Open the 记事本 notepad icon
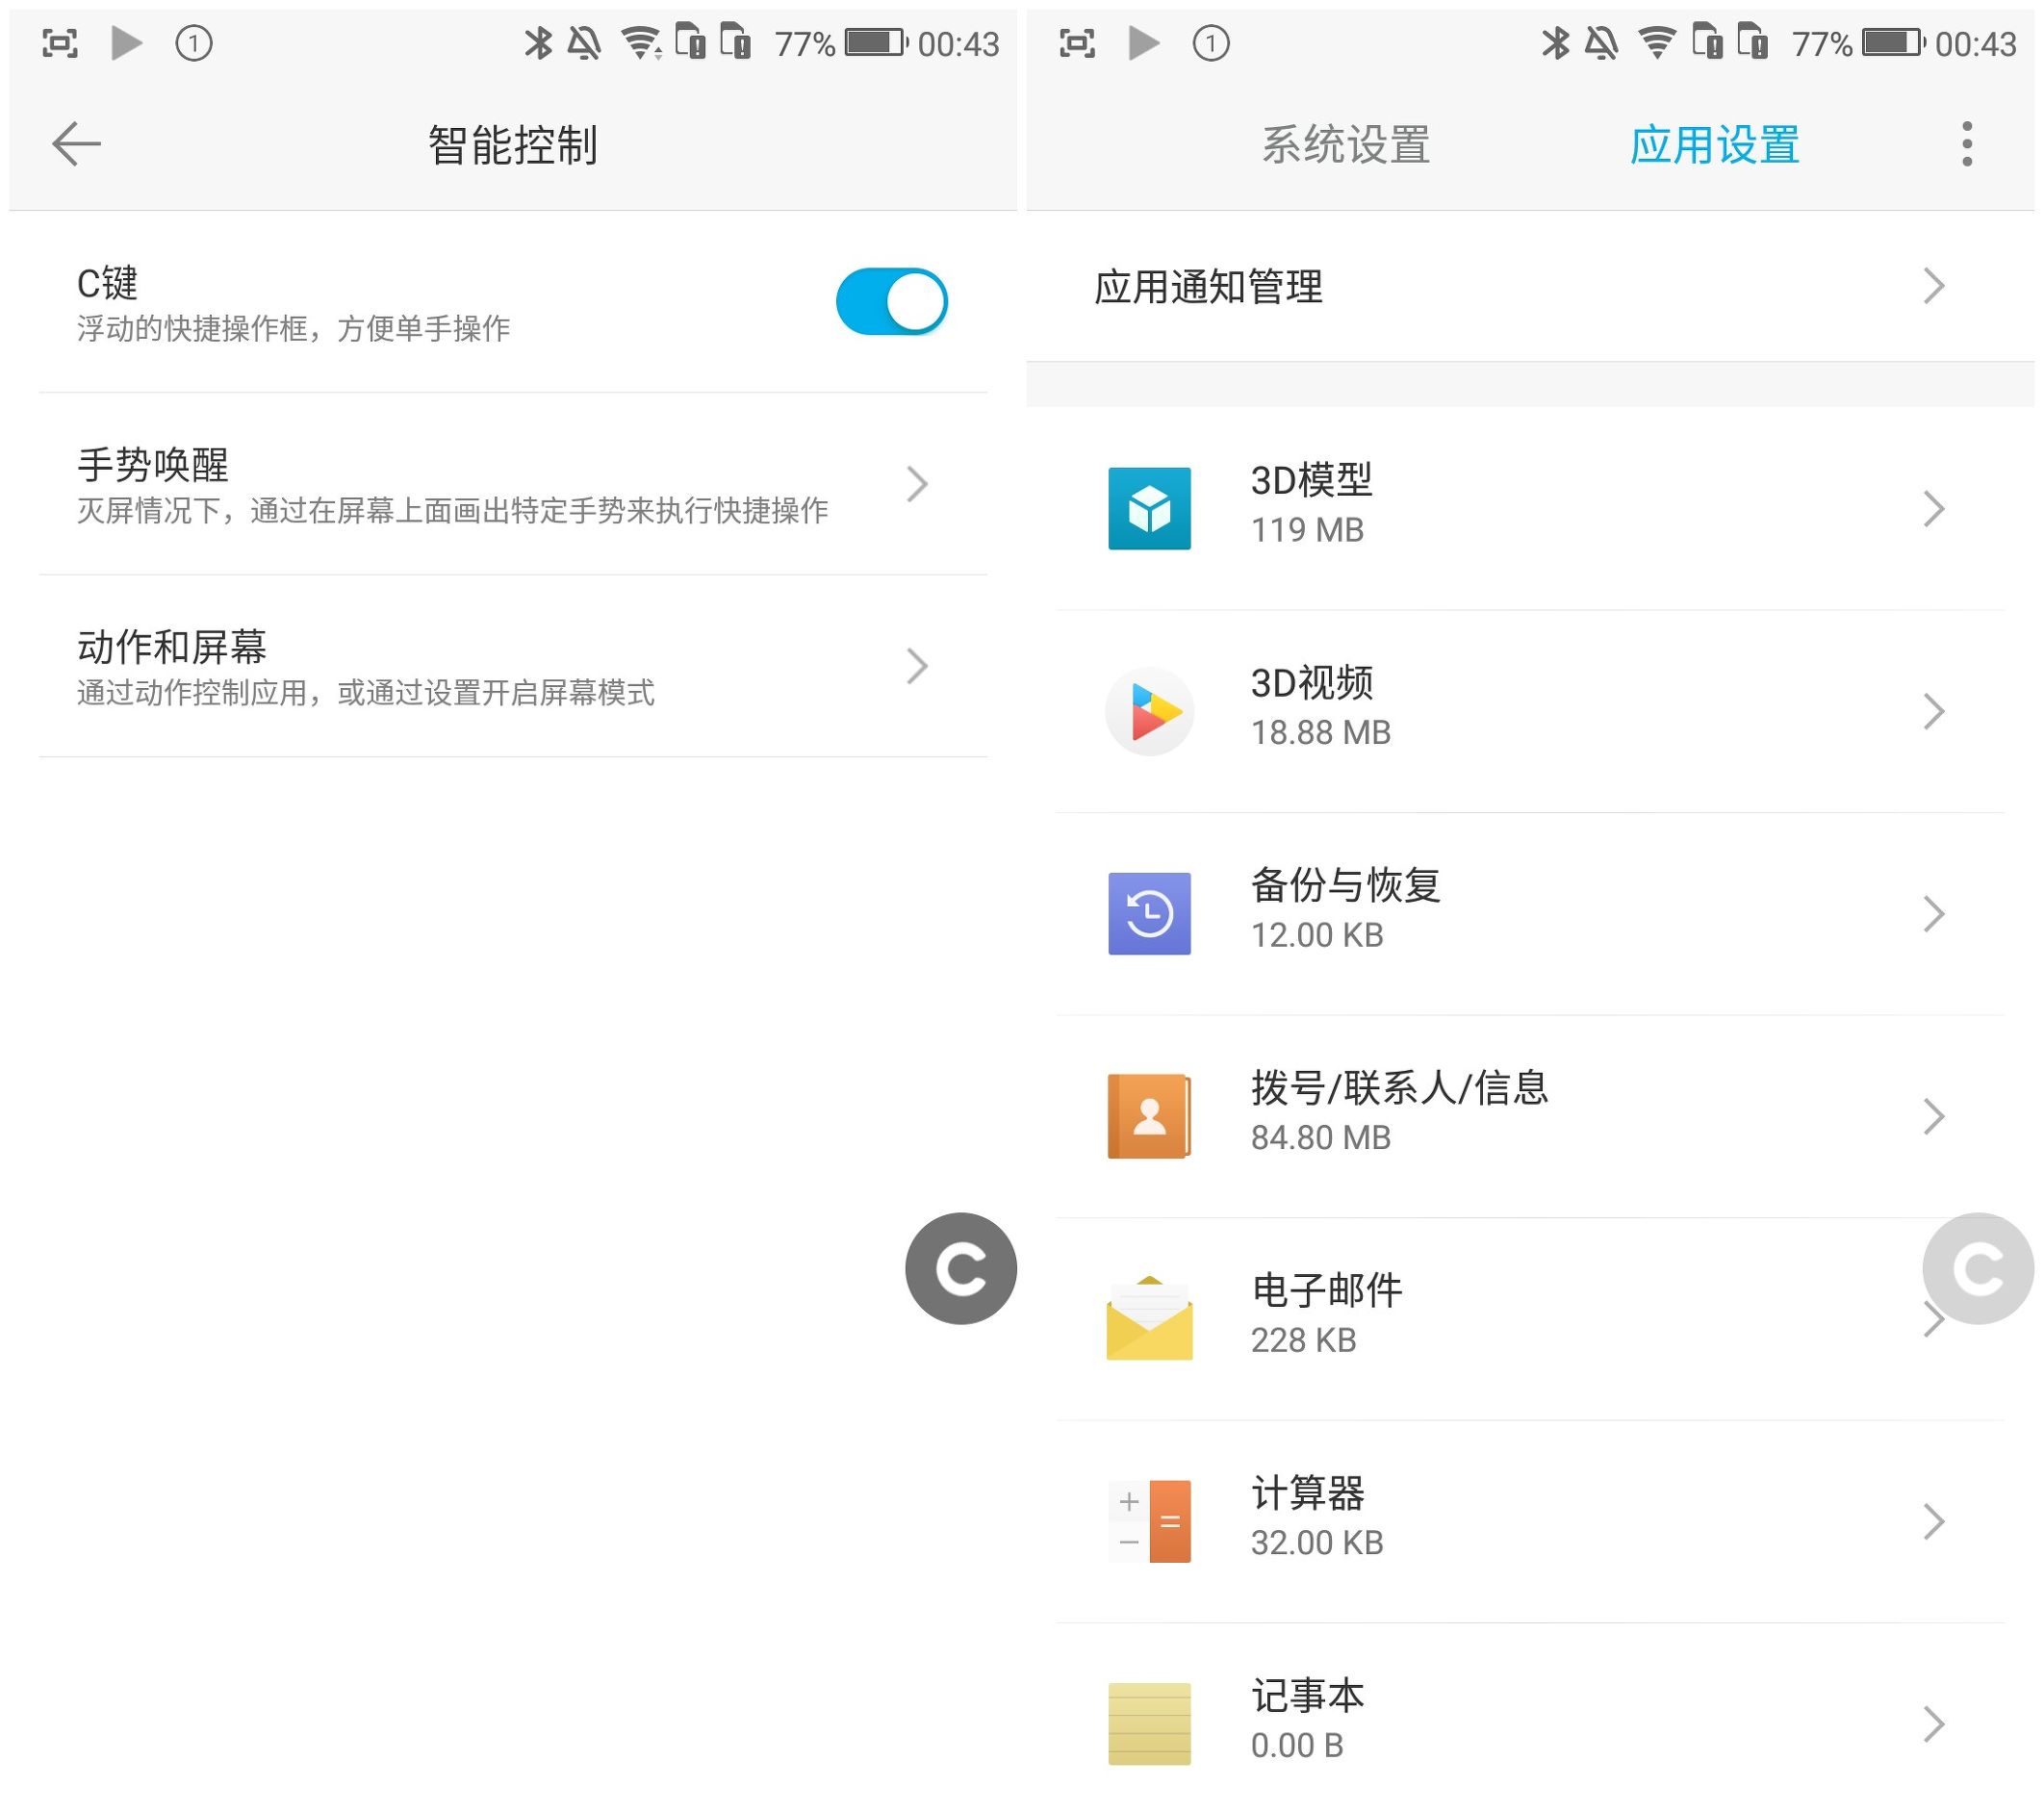The image size is (2044, 1811). [x=1150, y=1722]
